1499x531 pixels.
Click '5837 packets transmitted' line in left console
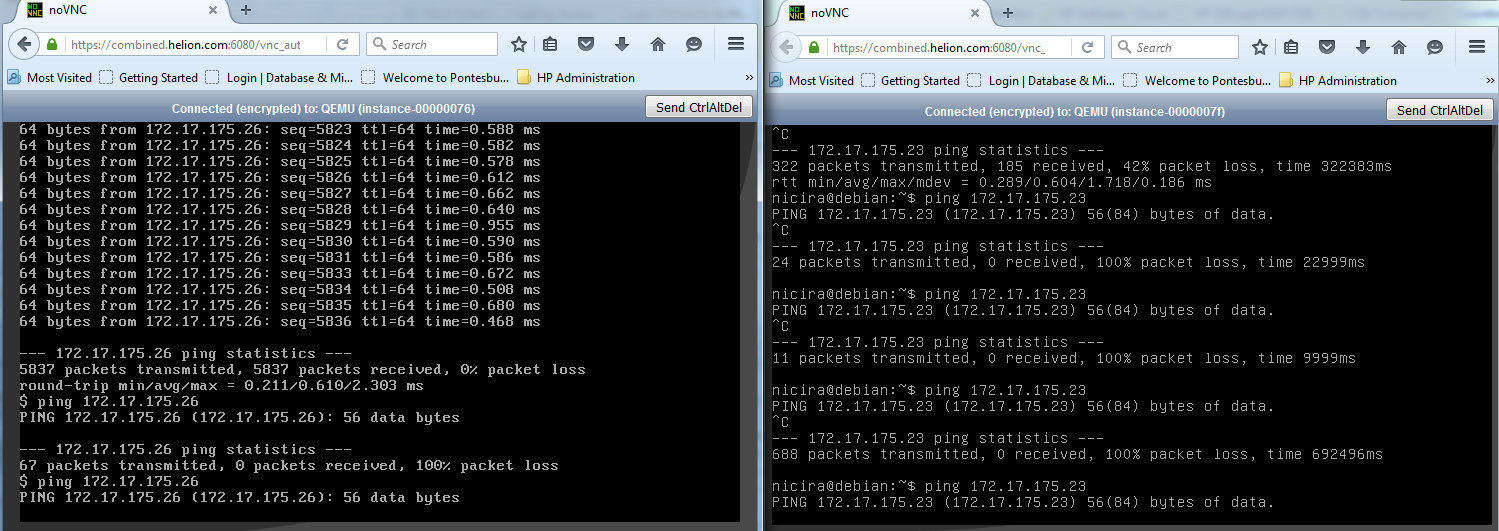click(302, 369)
